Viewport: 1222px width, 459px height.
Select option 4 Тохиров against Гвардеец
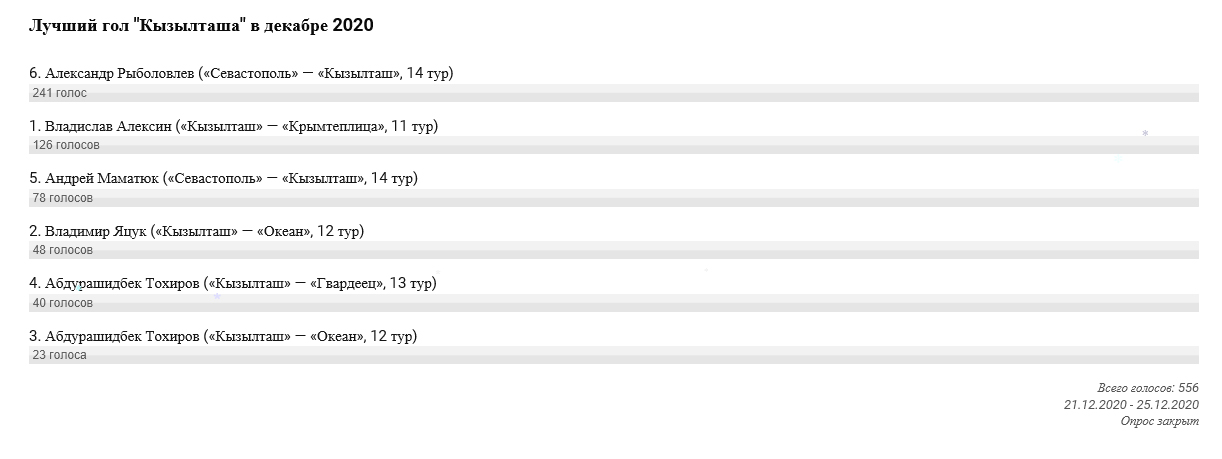coord(233,284)
